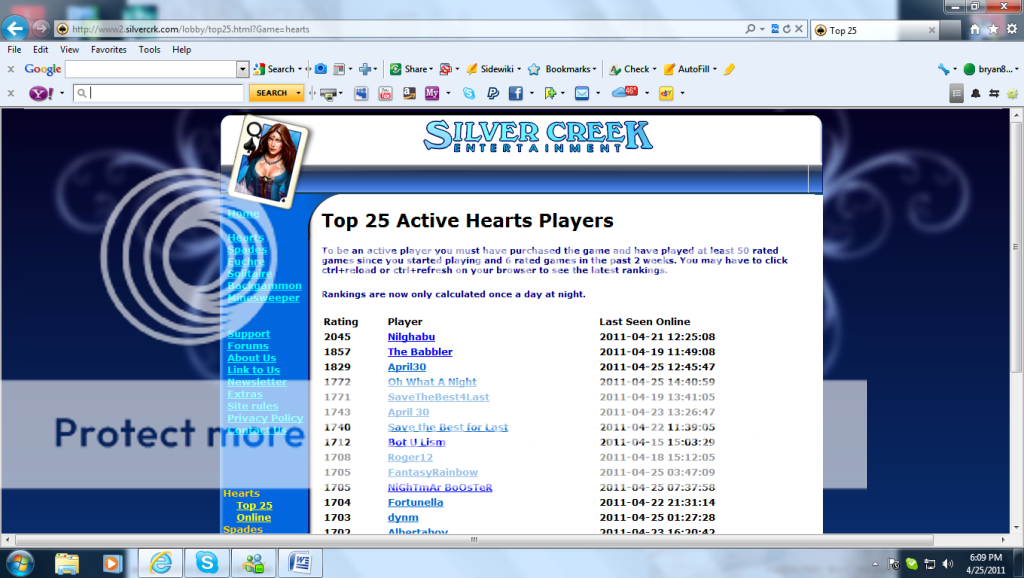Open the Bookmarks dropdown

pyautogui.click(x=594, y=69)
